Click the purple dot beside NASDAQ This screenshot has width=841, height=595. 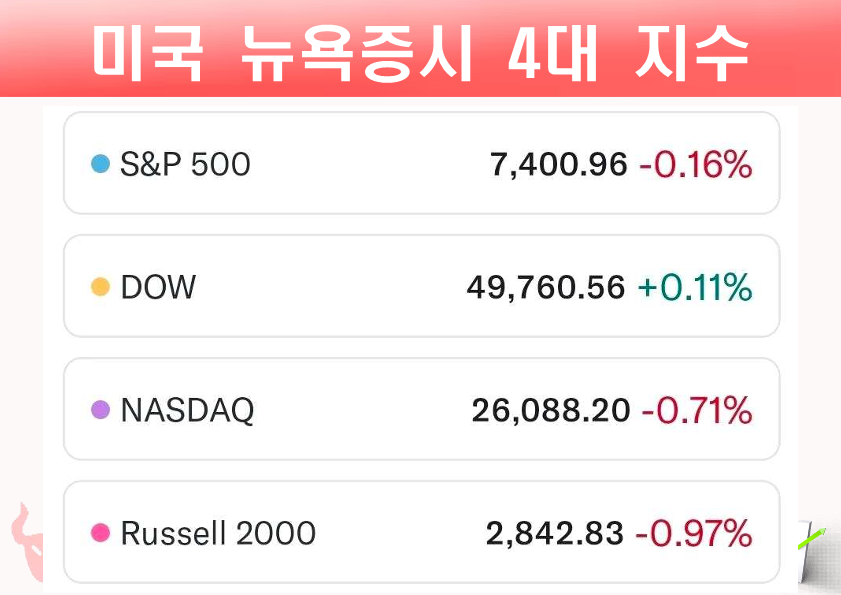pyautogui.click(x=100, y=409)
